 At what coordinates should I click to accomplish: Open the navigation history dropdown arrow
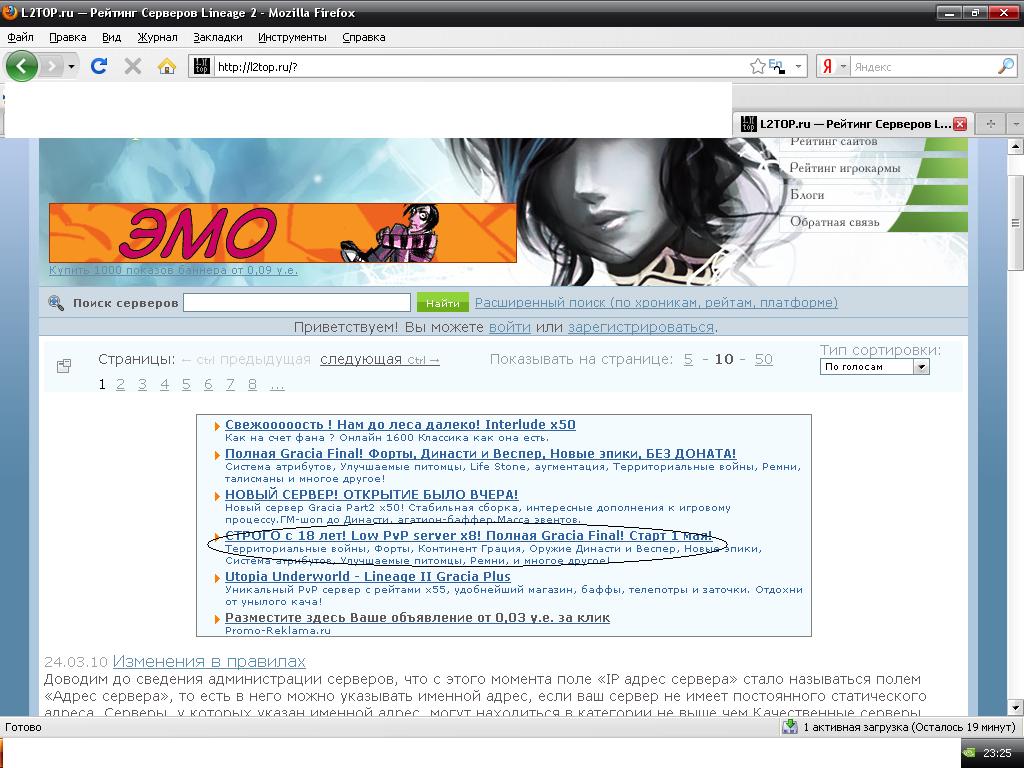tap(71, 67)
